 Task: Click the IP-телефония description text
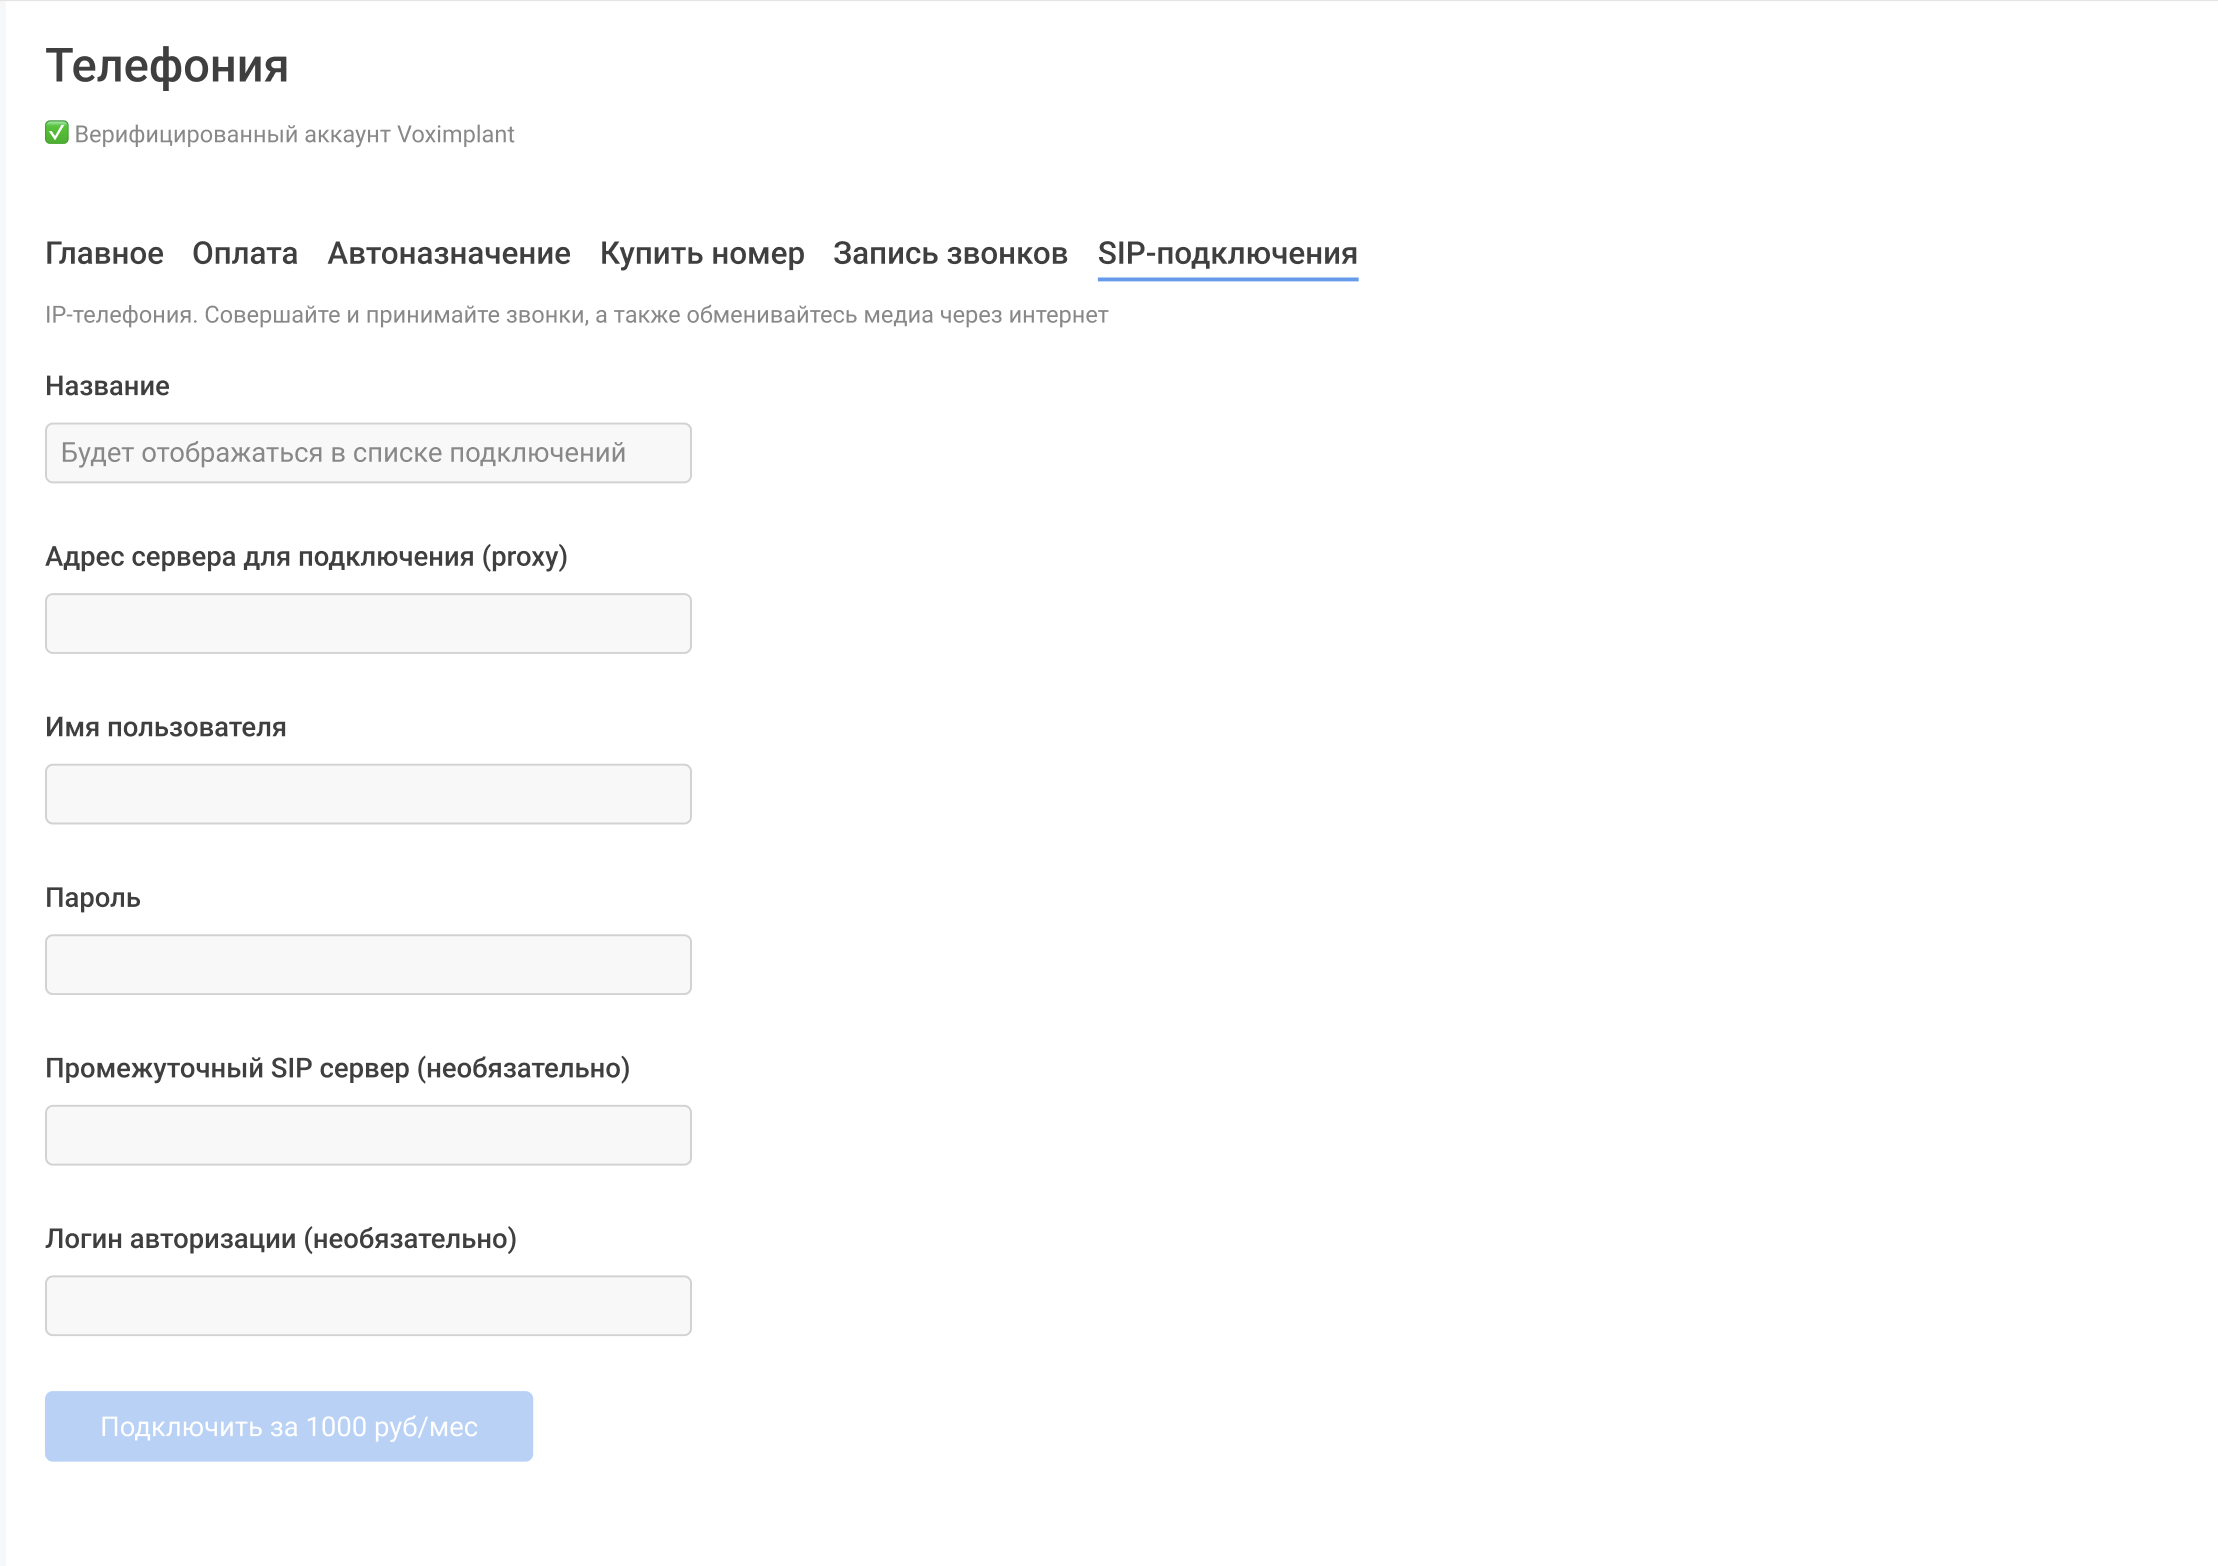576,315
